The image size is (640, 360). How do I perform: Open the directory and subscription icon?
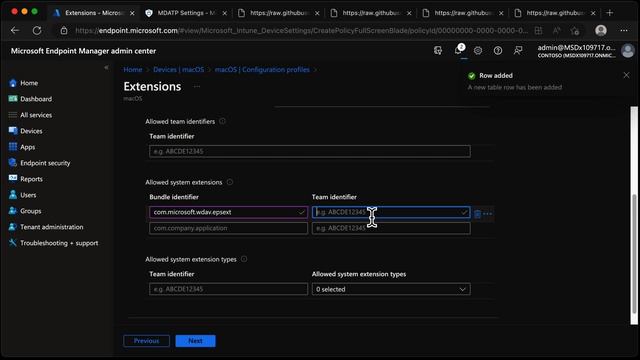point(438,51)
